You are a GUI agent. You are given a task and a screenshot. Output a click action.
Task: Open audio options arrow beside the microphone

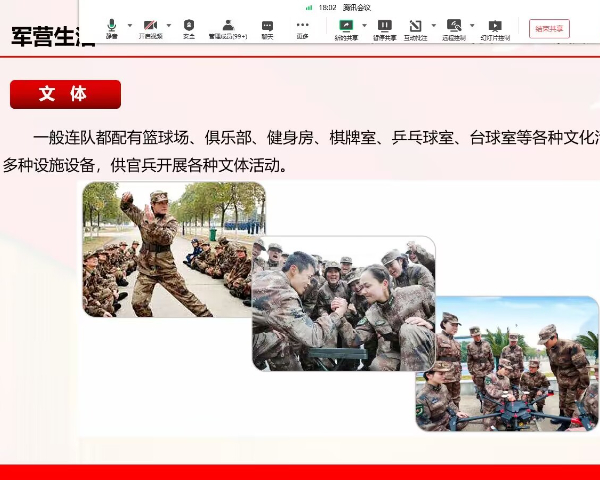(130, 26)
